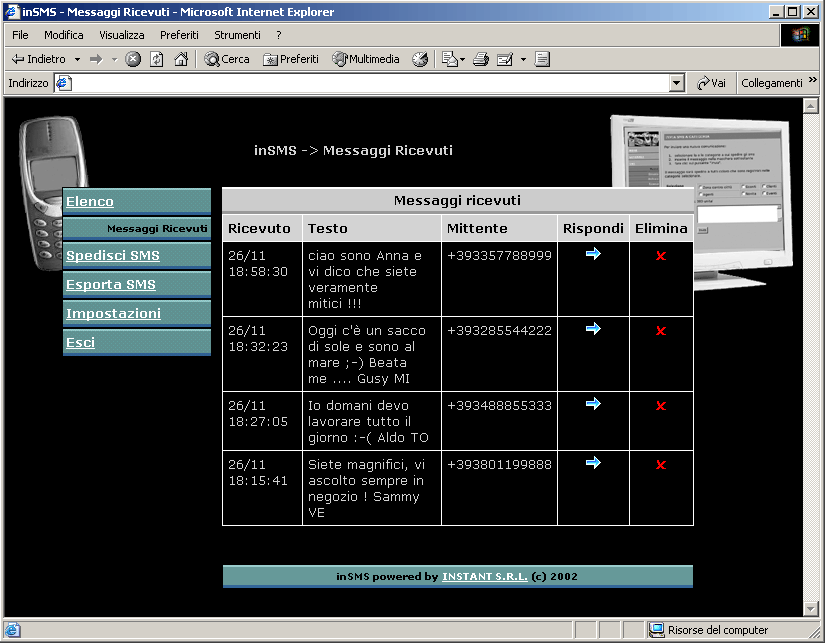This screenshot has height=643, width=825.
Task: Click the Discuss toolbar icon
Action: click(542, 59)
